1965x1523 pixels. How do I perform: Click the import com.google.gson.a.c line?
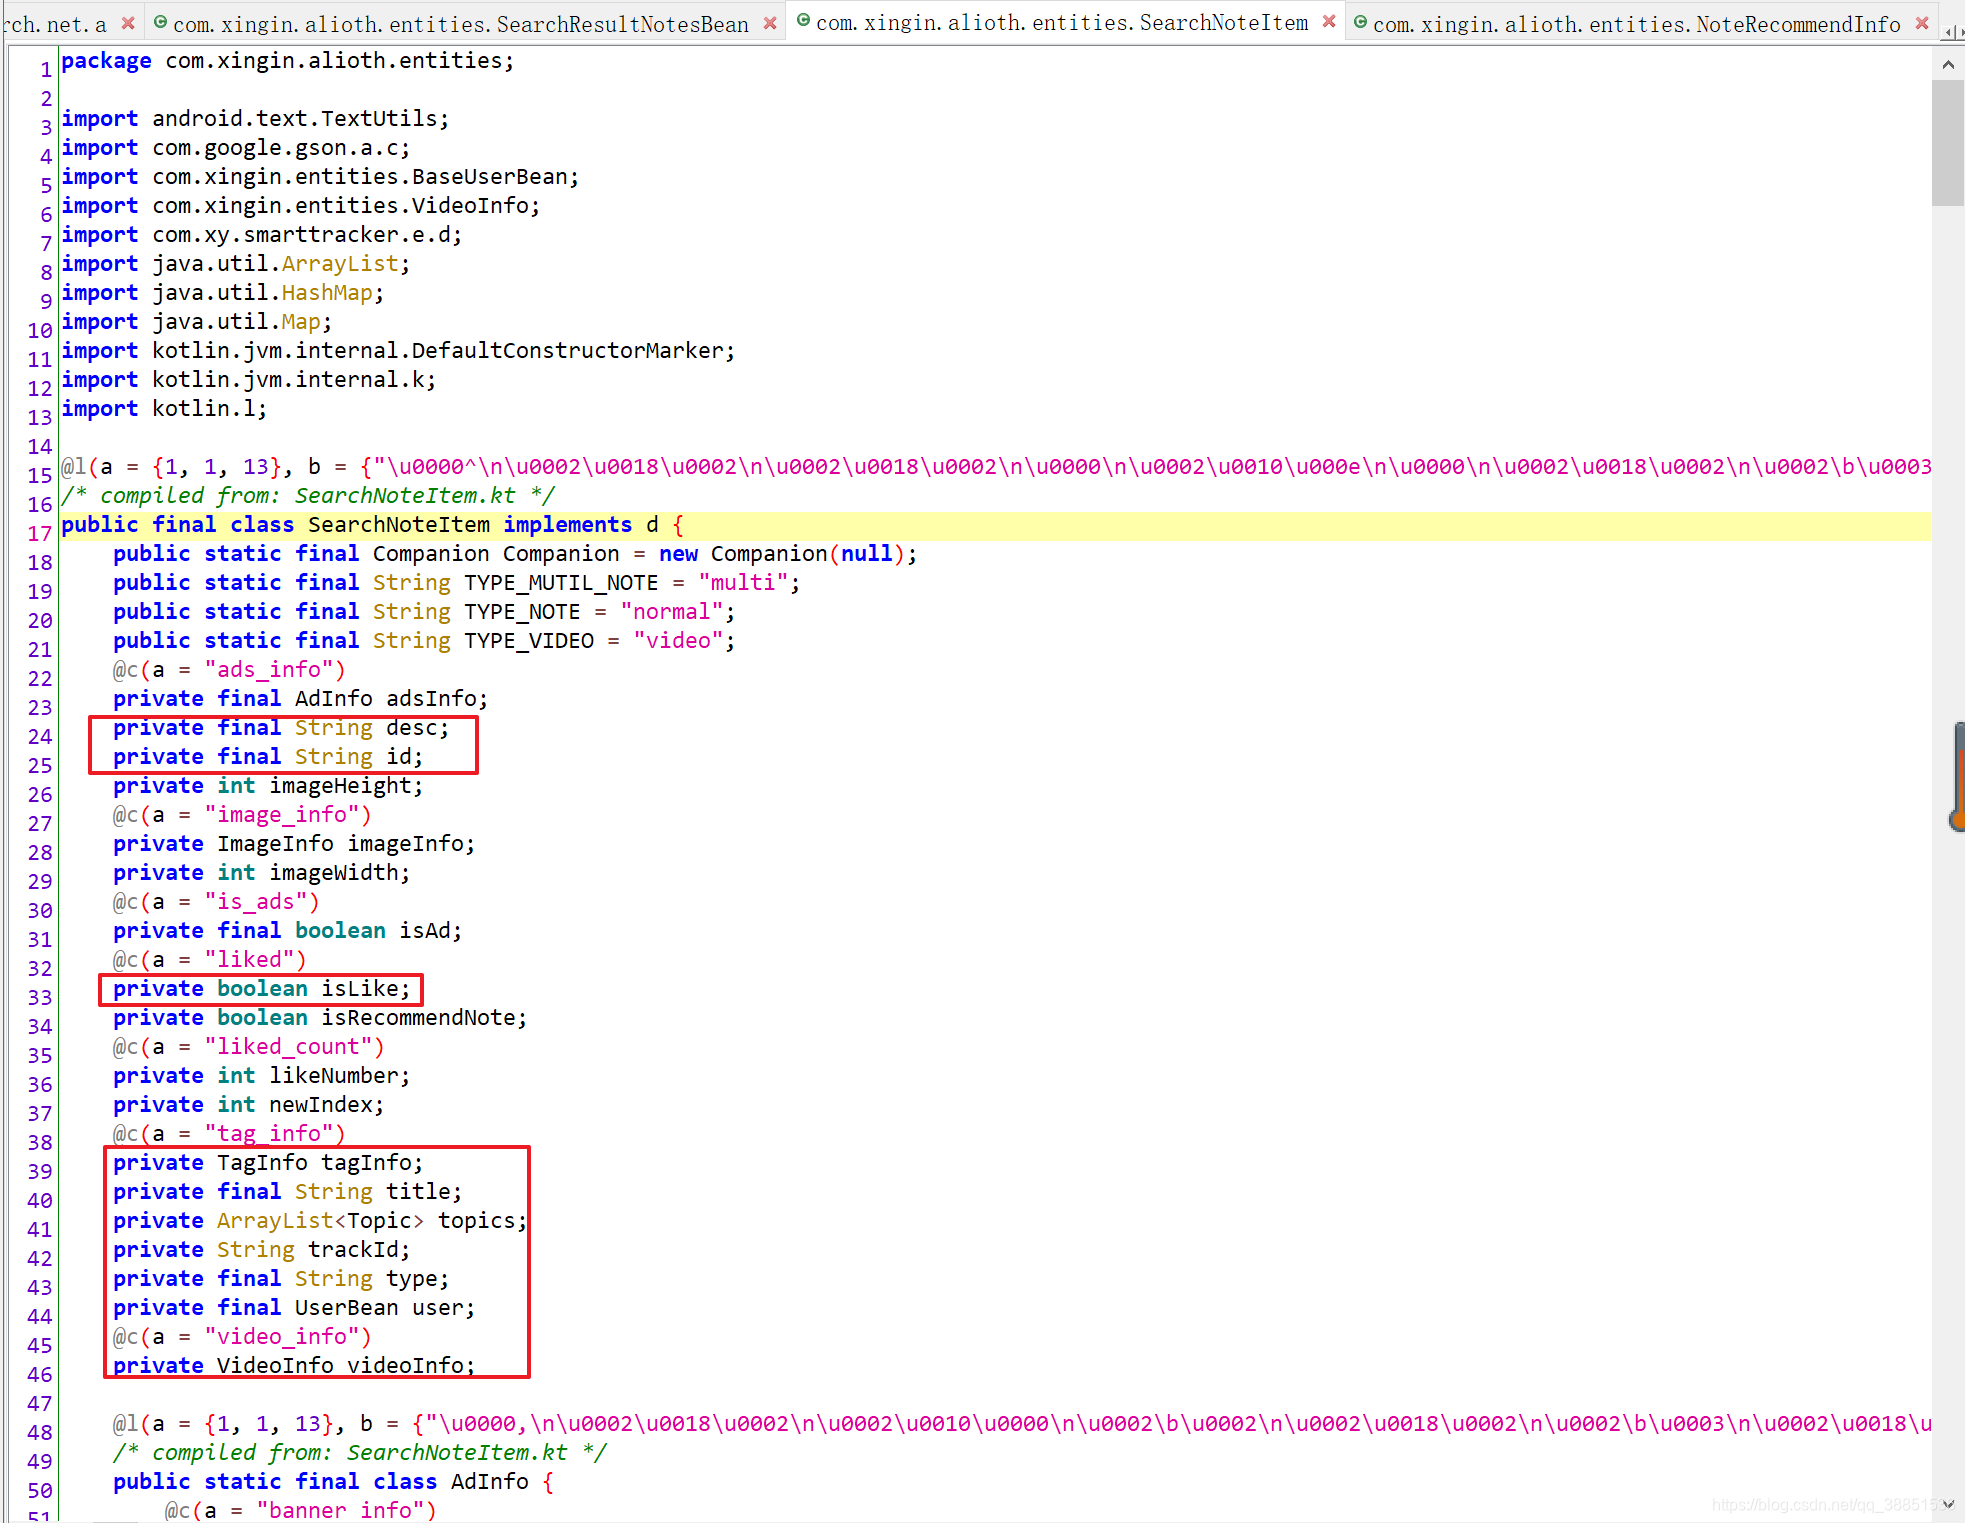point(236,148)
